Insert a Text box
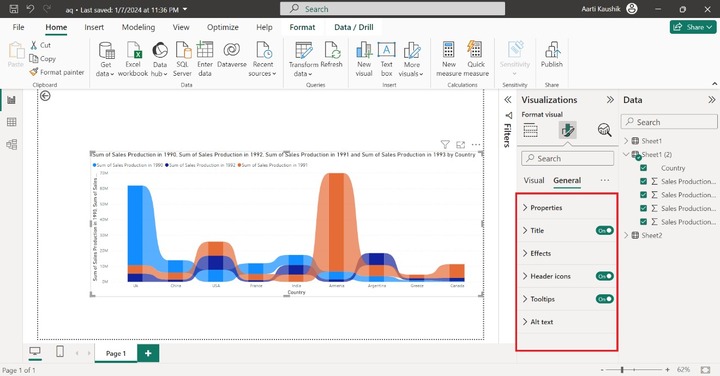Viewport: 720px width, 376px height. click(x=387, y=59)
